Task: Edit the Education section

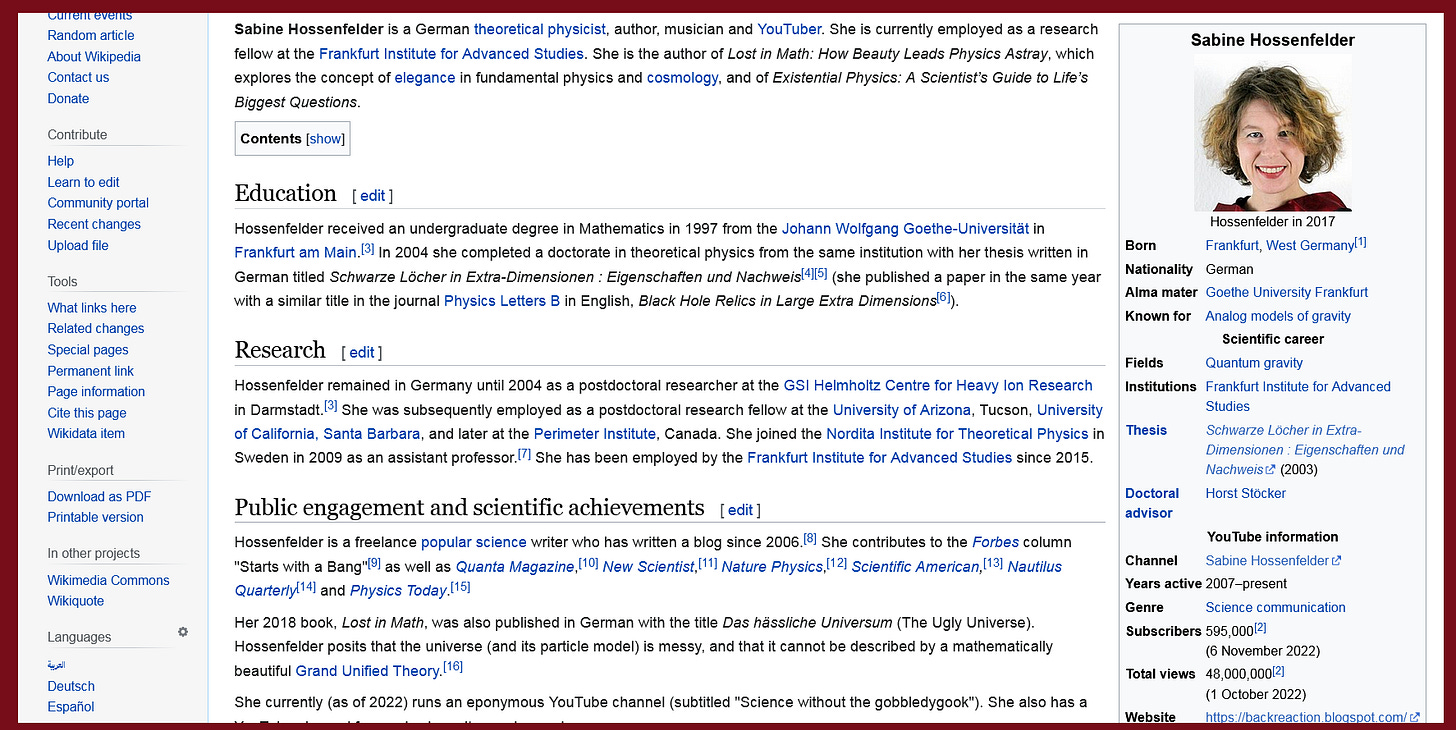Action: (372, 196)
